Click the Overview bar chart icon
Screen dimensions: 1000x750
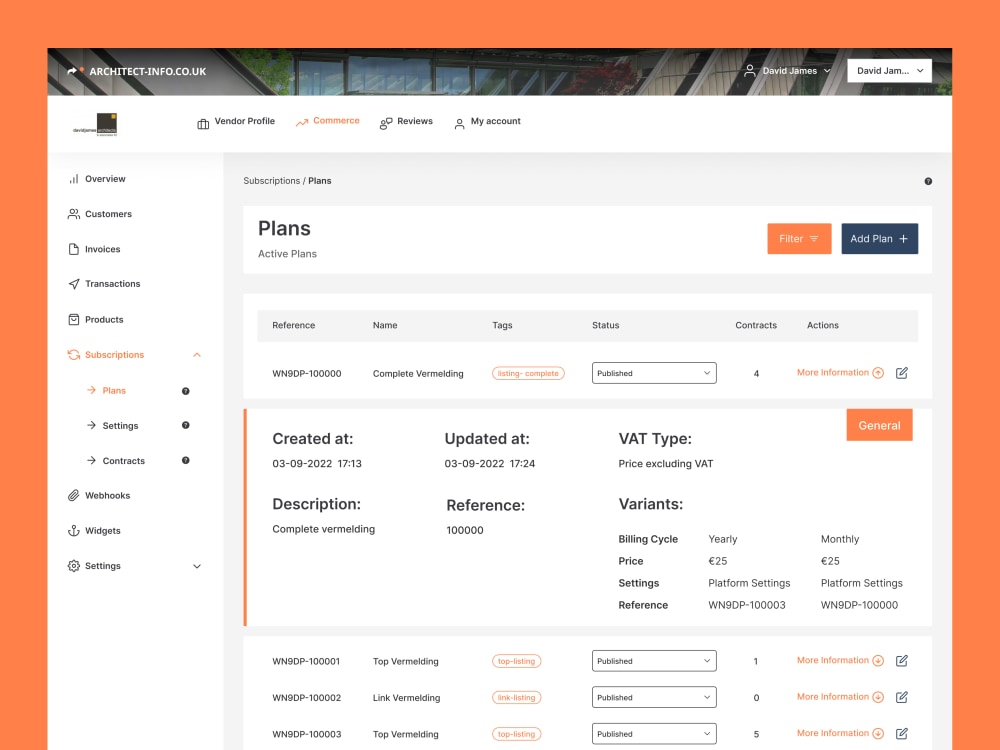[x=74, y=179]
